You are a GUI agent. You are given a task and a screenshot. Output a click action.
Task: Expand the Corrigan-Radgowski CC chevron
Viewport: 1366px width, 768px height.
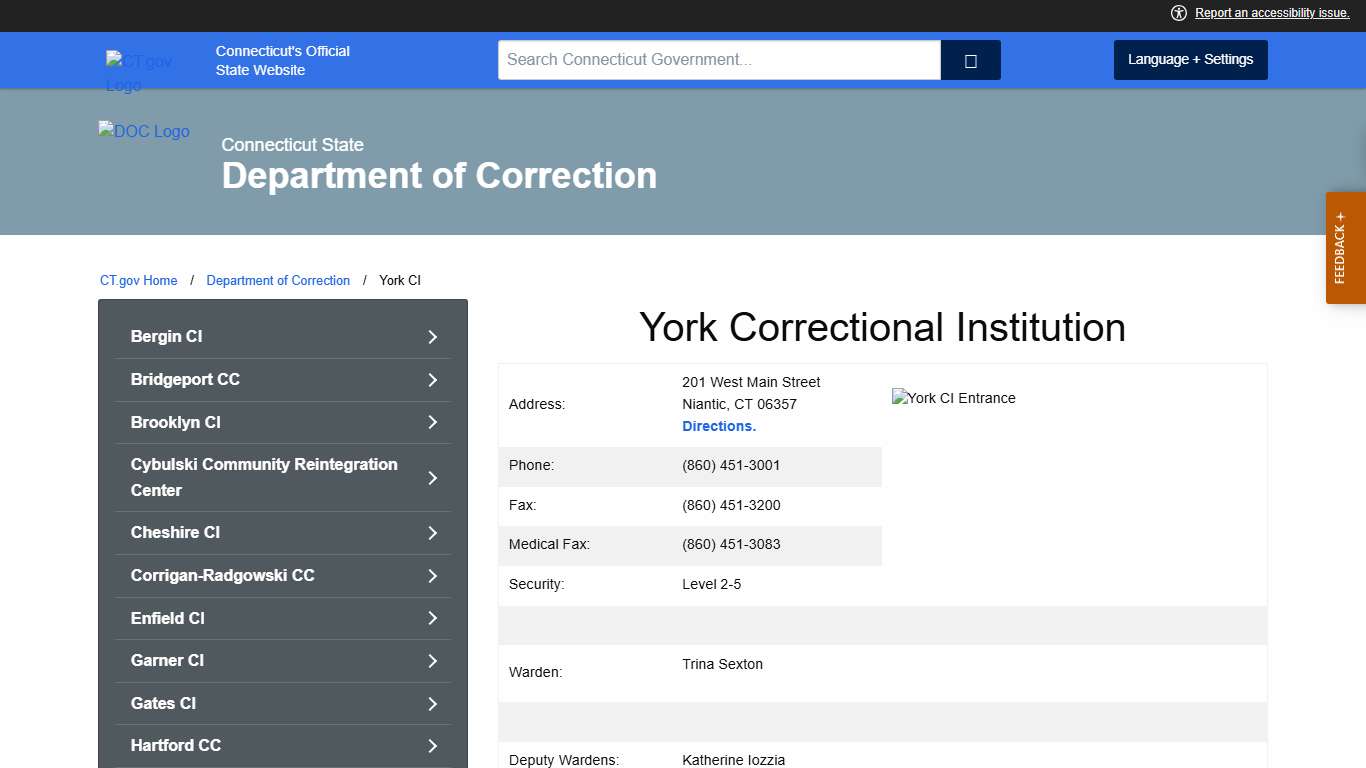pyautogui.click(x=432, y=575)
